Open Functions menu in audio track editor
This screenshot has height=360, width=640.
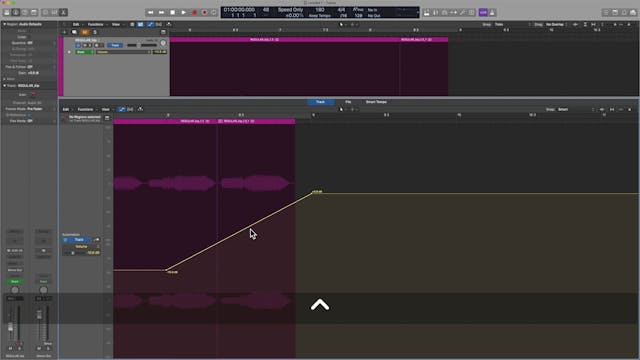[x=86, y=109]
